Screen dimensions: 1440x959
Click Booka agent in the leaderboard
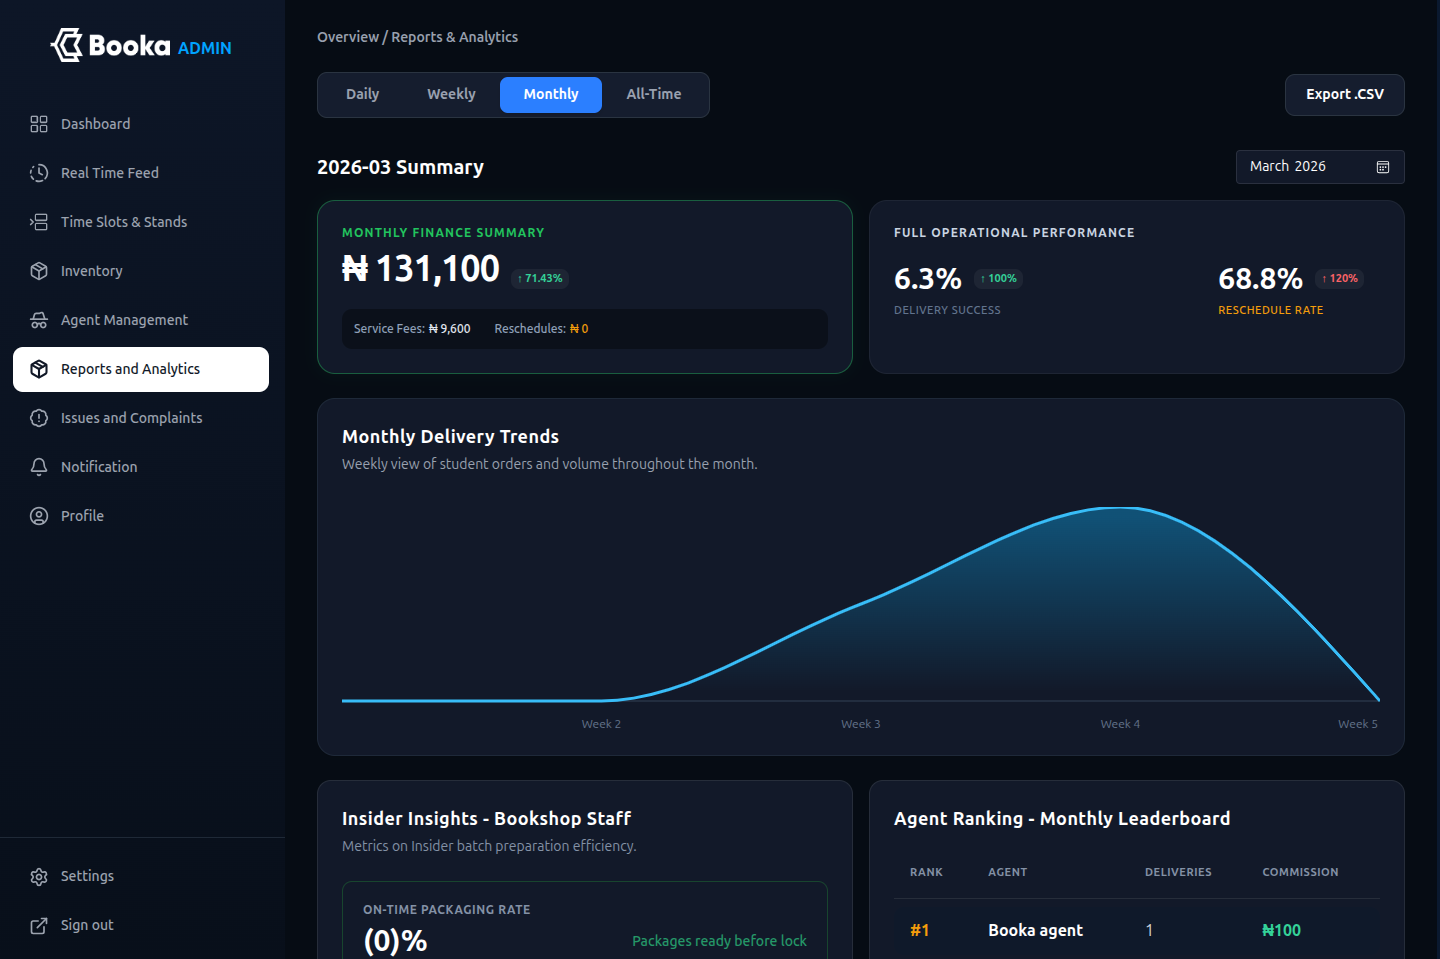pos(1035,931)
